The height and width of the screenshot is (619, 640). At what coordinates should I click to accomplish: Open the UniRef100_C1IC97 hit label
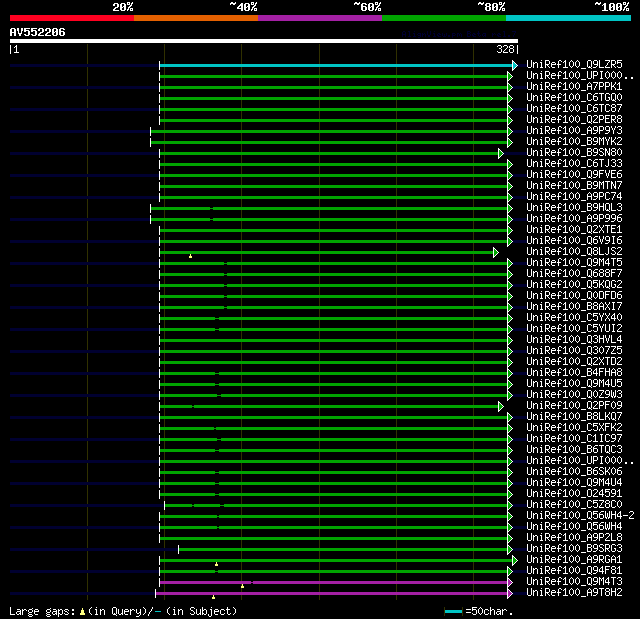574,439
